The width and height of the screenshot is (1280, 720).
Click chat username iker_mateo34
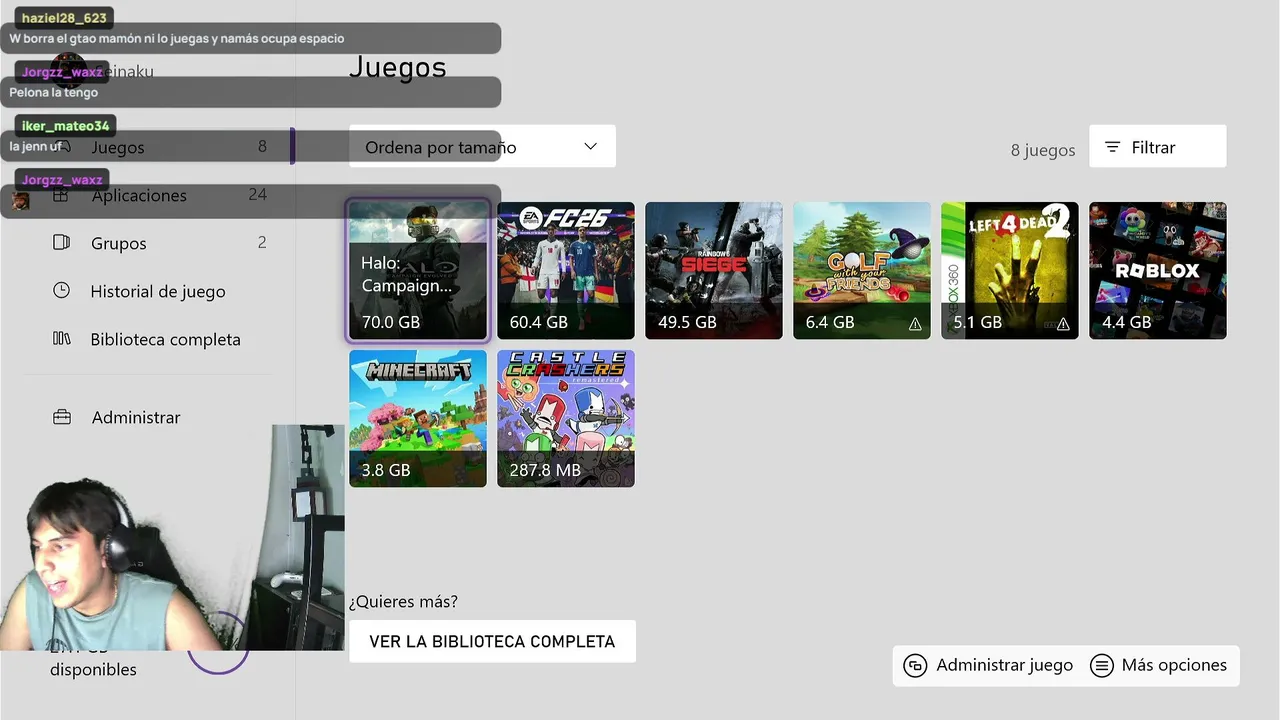point(66,126)
